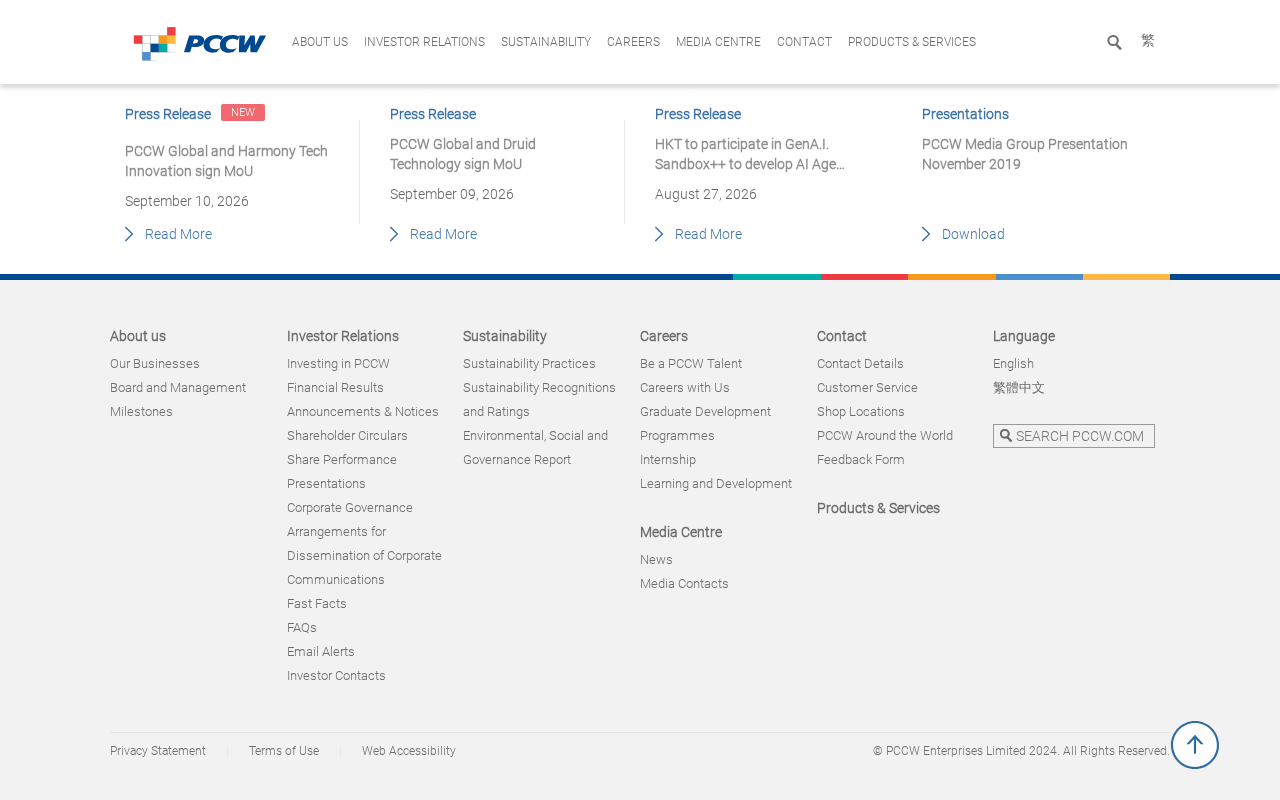Open the Investor Relations menu

click(x=424, y=42)
